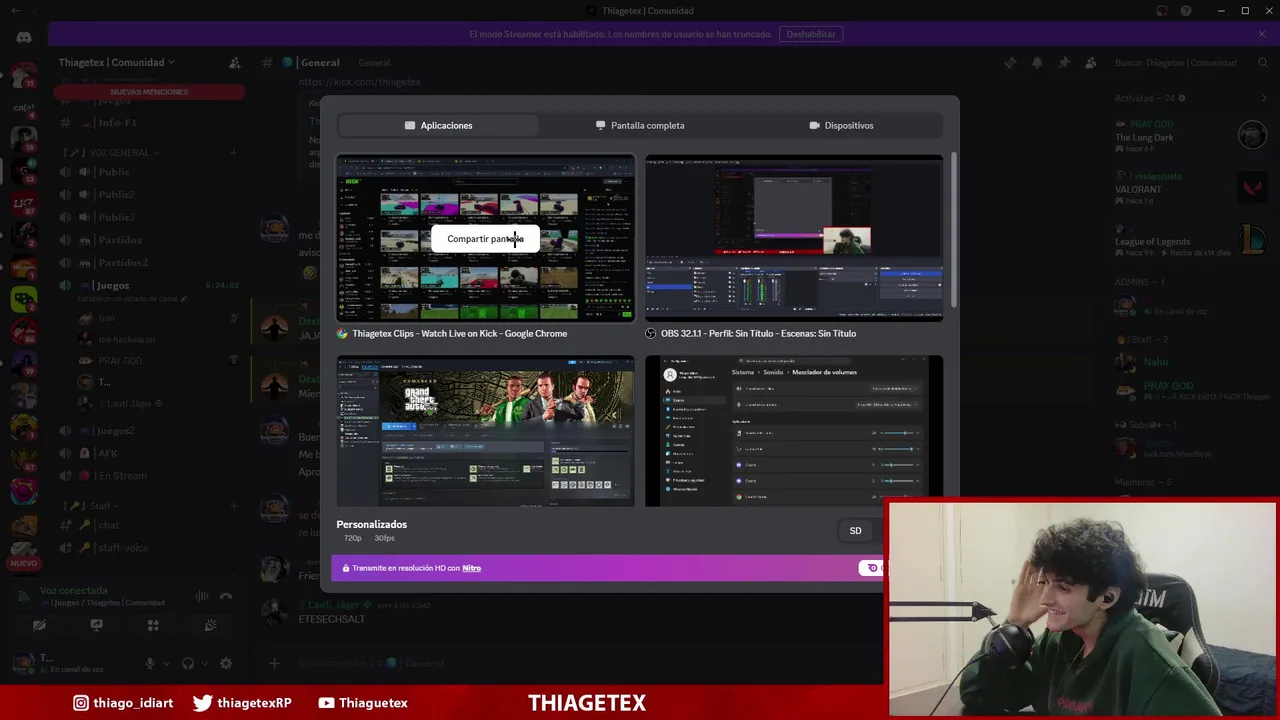The height and width of the screenshot is (720, 1280).
Task: Join Public3 voice channel
Action: tap(148, 217)
